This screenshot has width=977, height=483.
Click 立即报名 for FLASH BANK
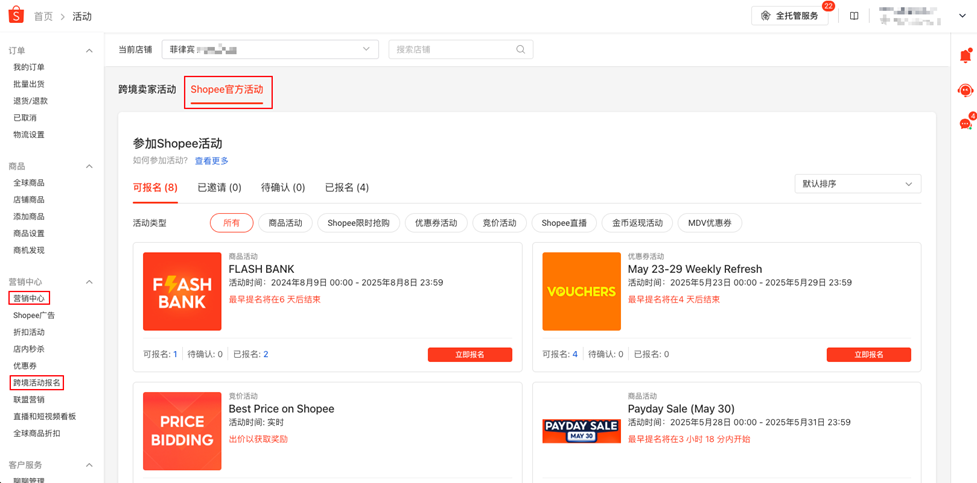click(470, 355)
